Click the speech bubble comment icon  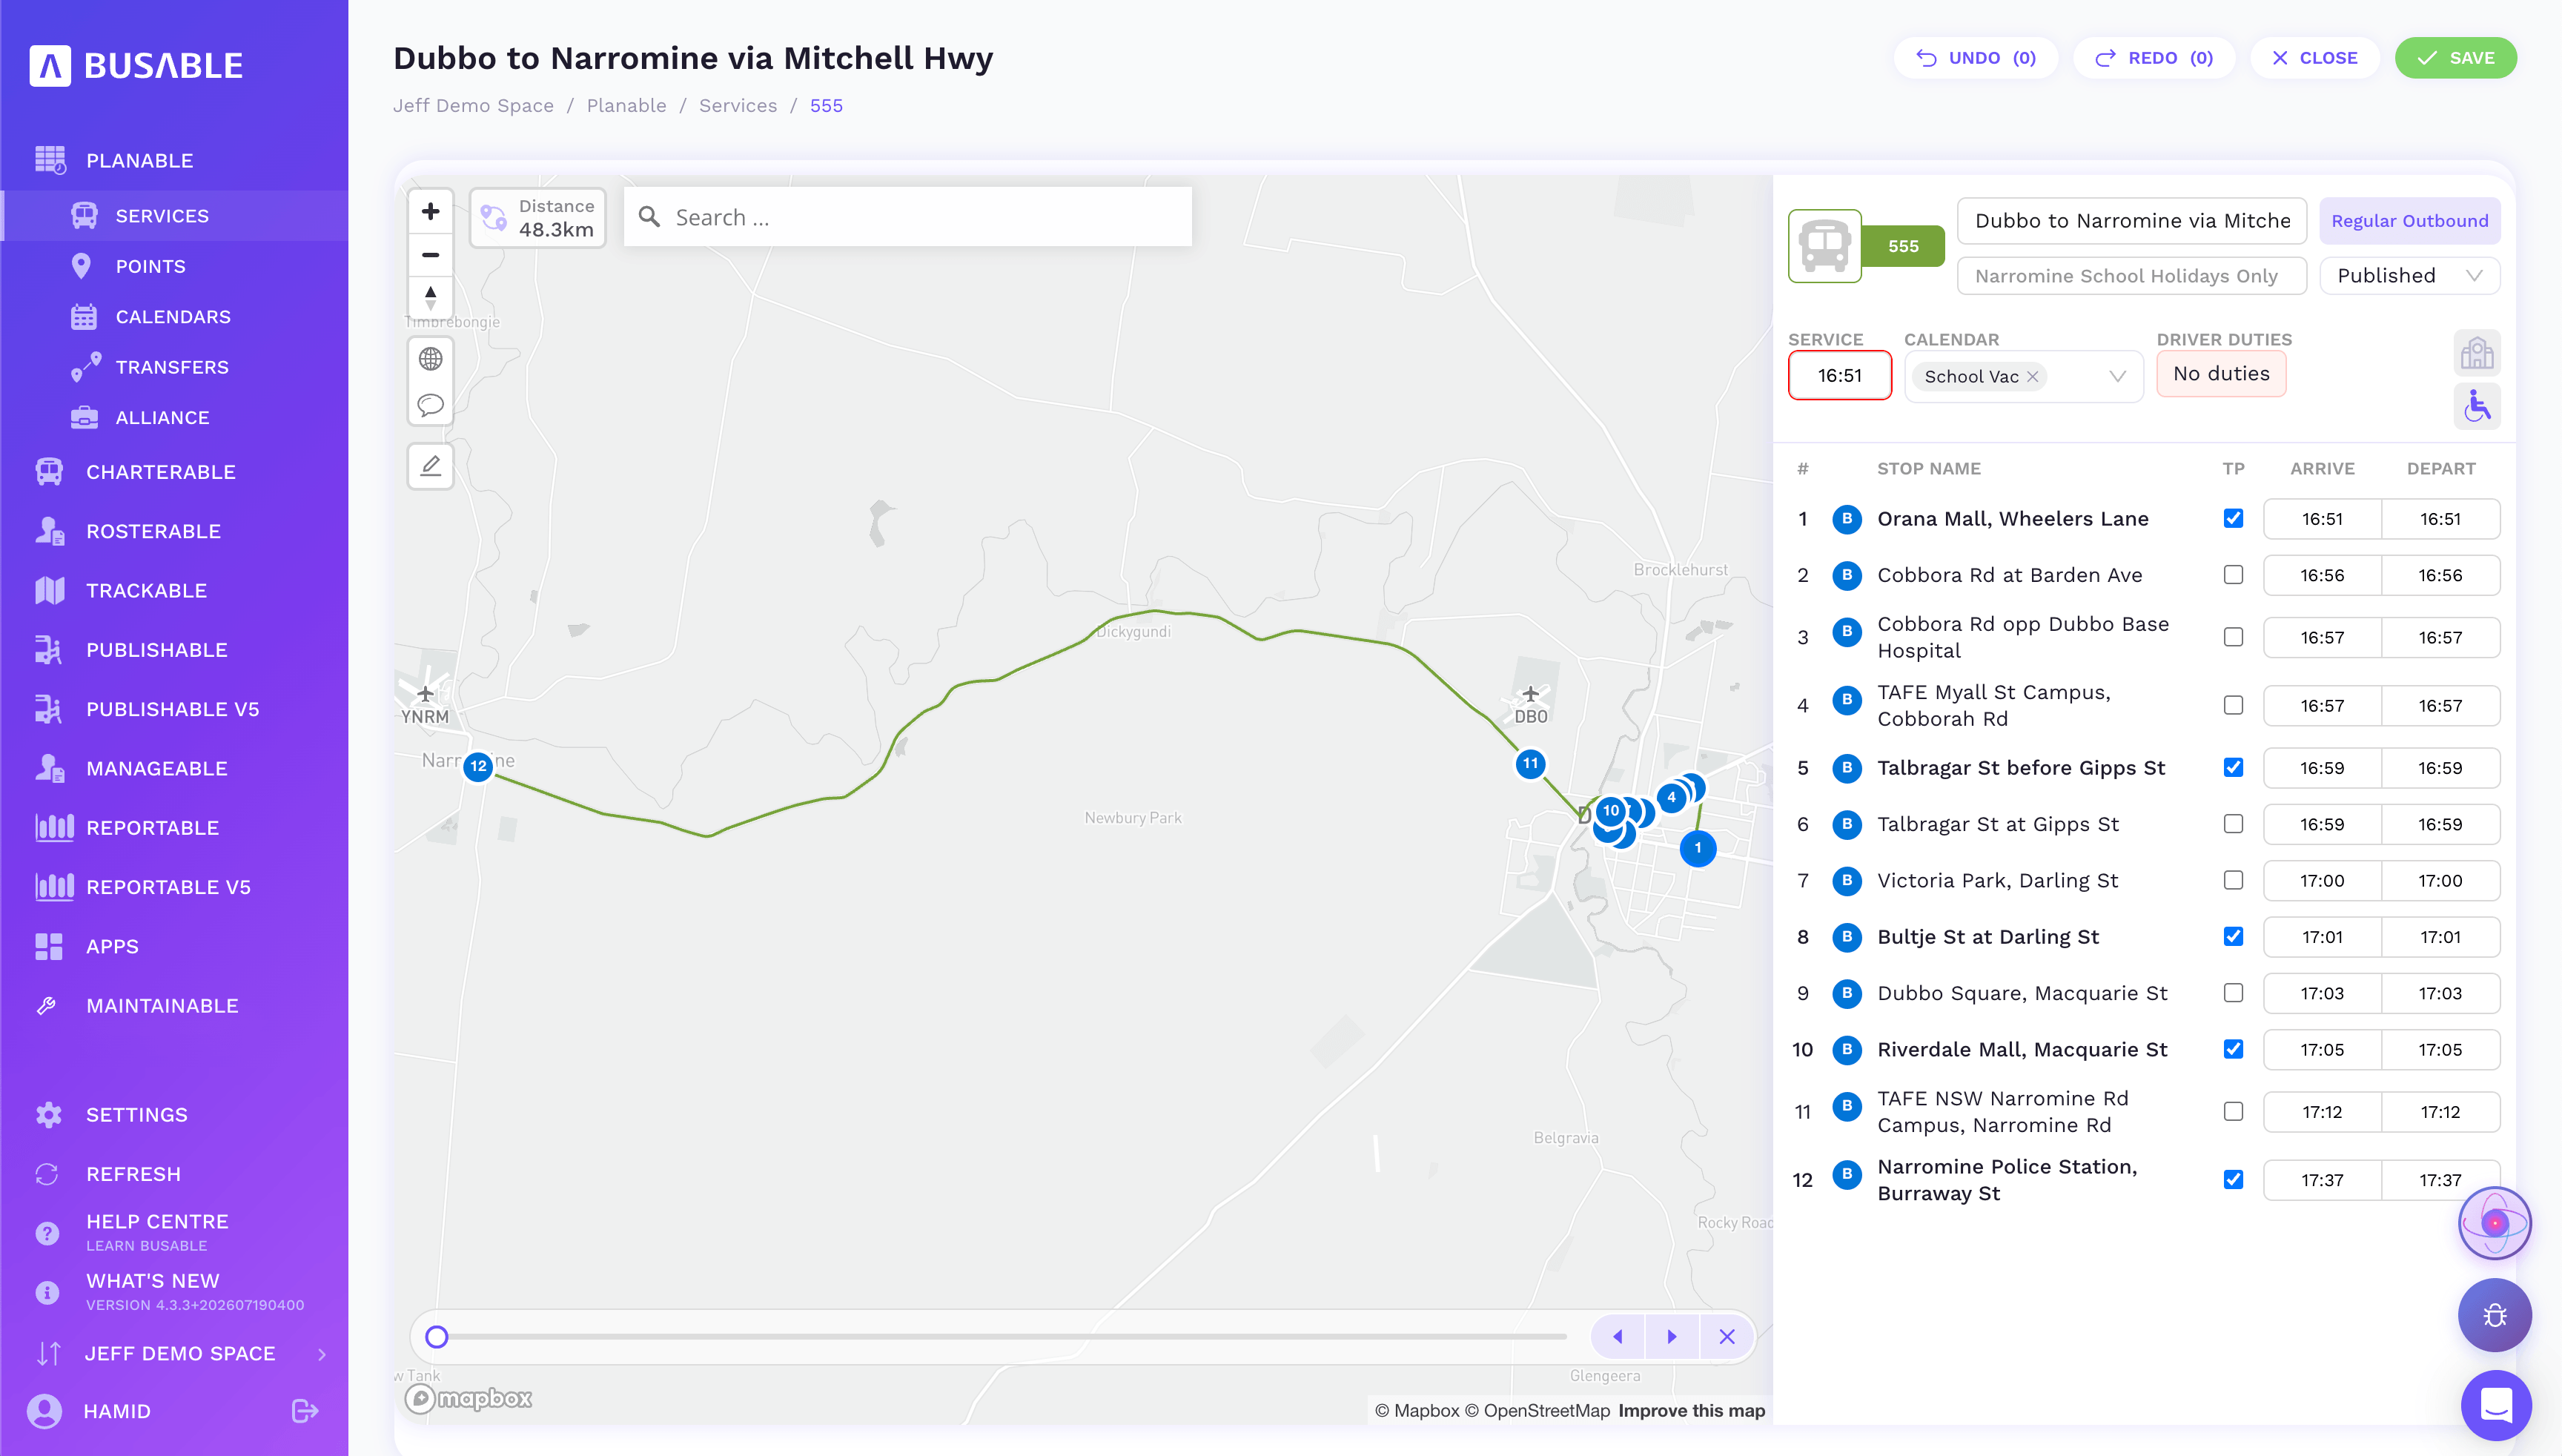pos(430,404)
